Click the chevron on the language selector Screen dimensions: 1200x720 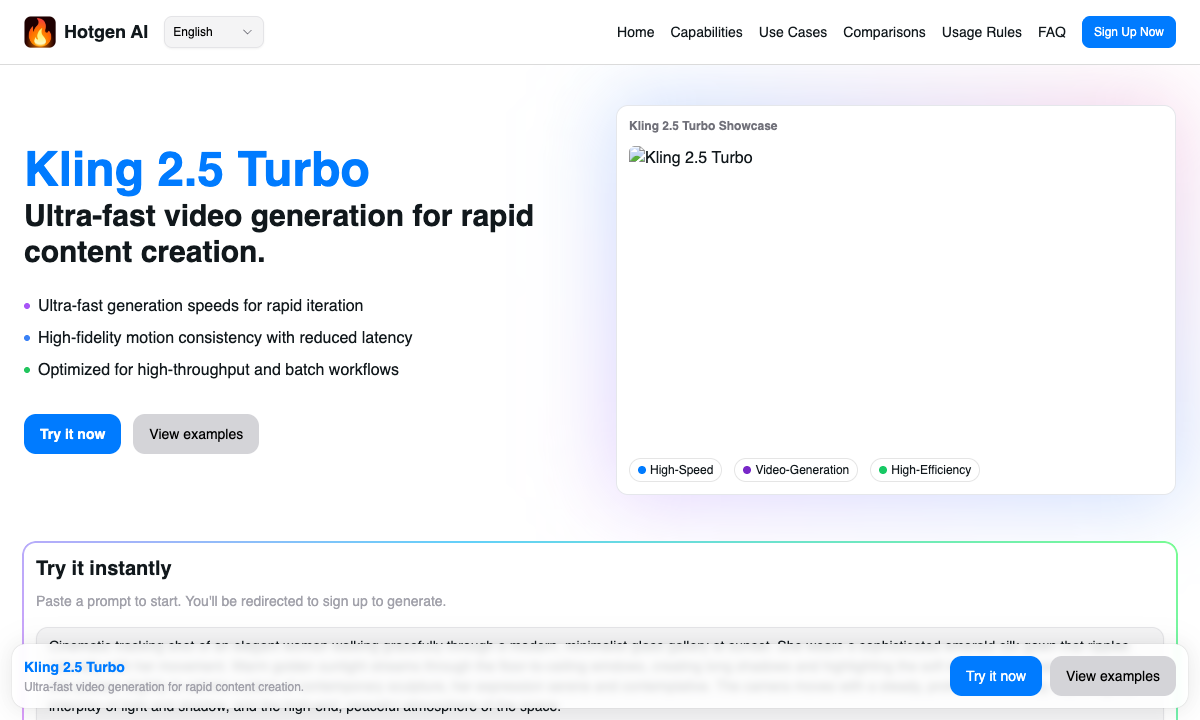click(245, 31)
